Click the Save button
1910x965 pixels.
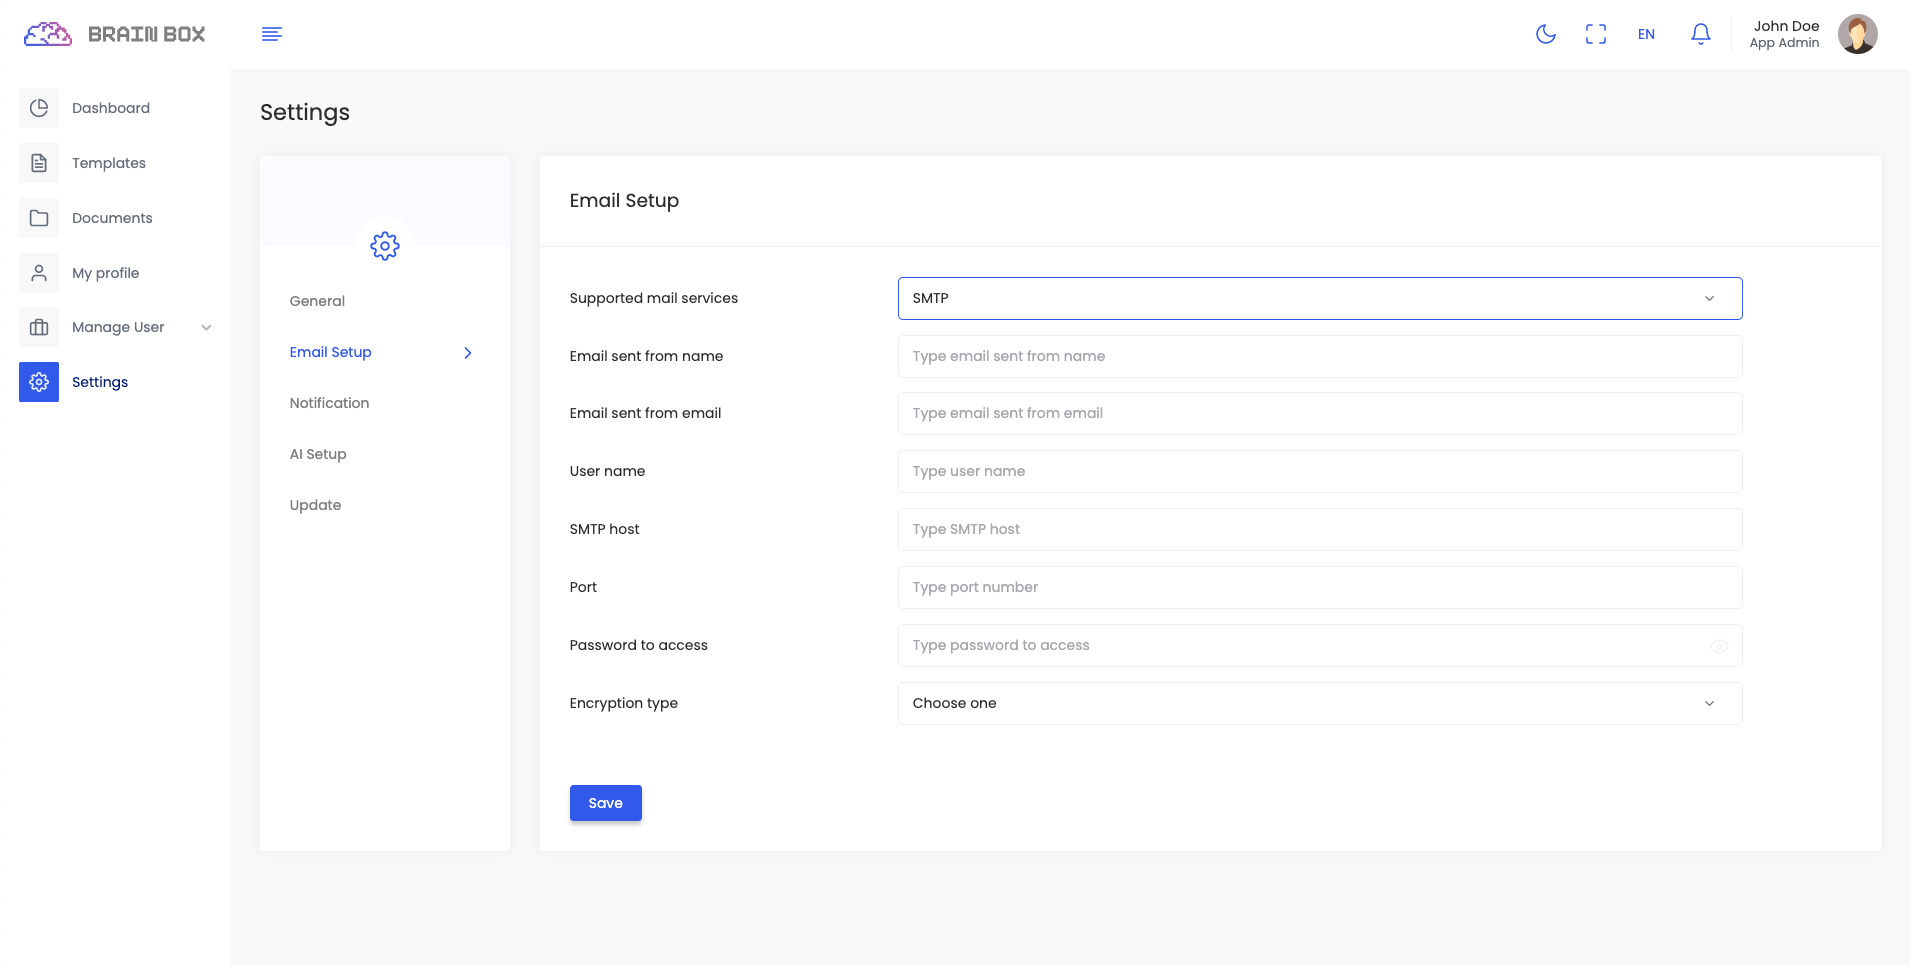605,803
